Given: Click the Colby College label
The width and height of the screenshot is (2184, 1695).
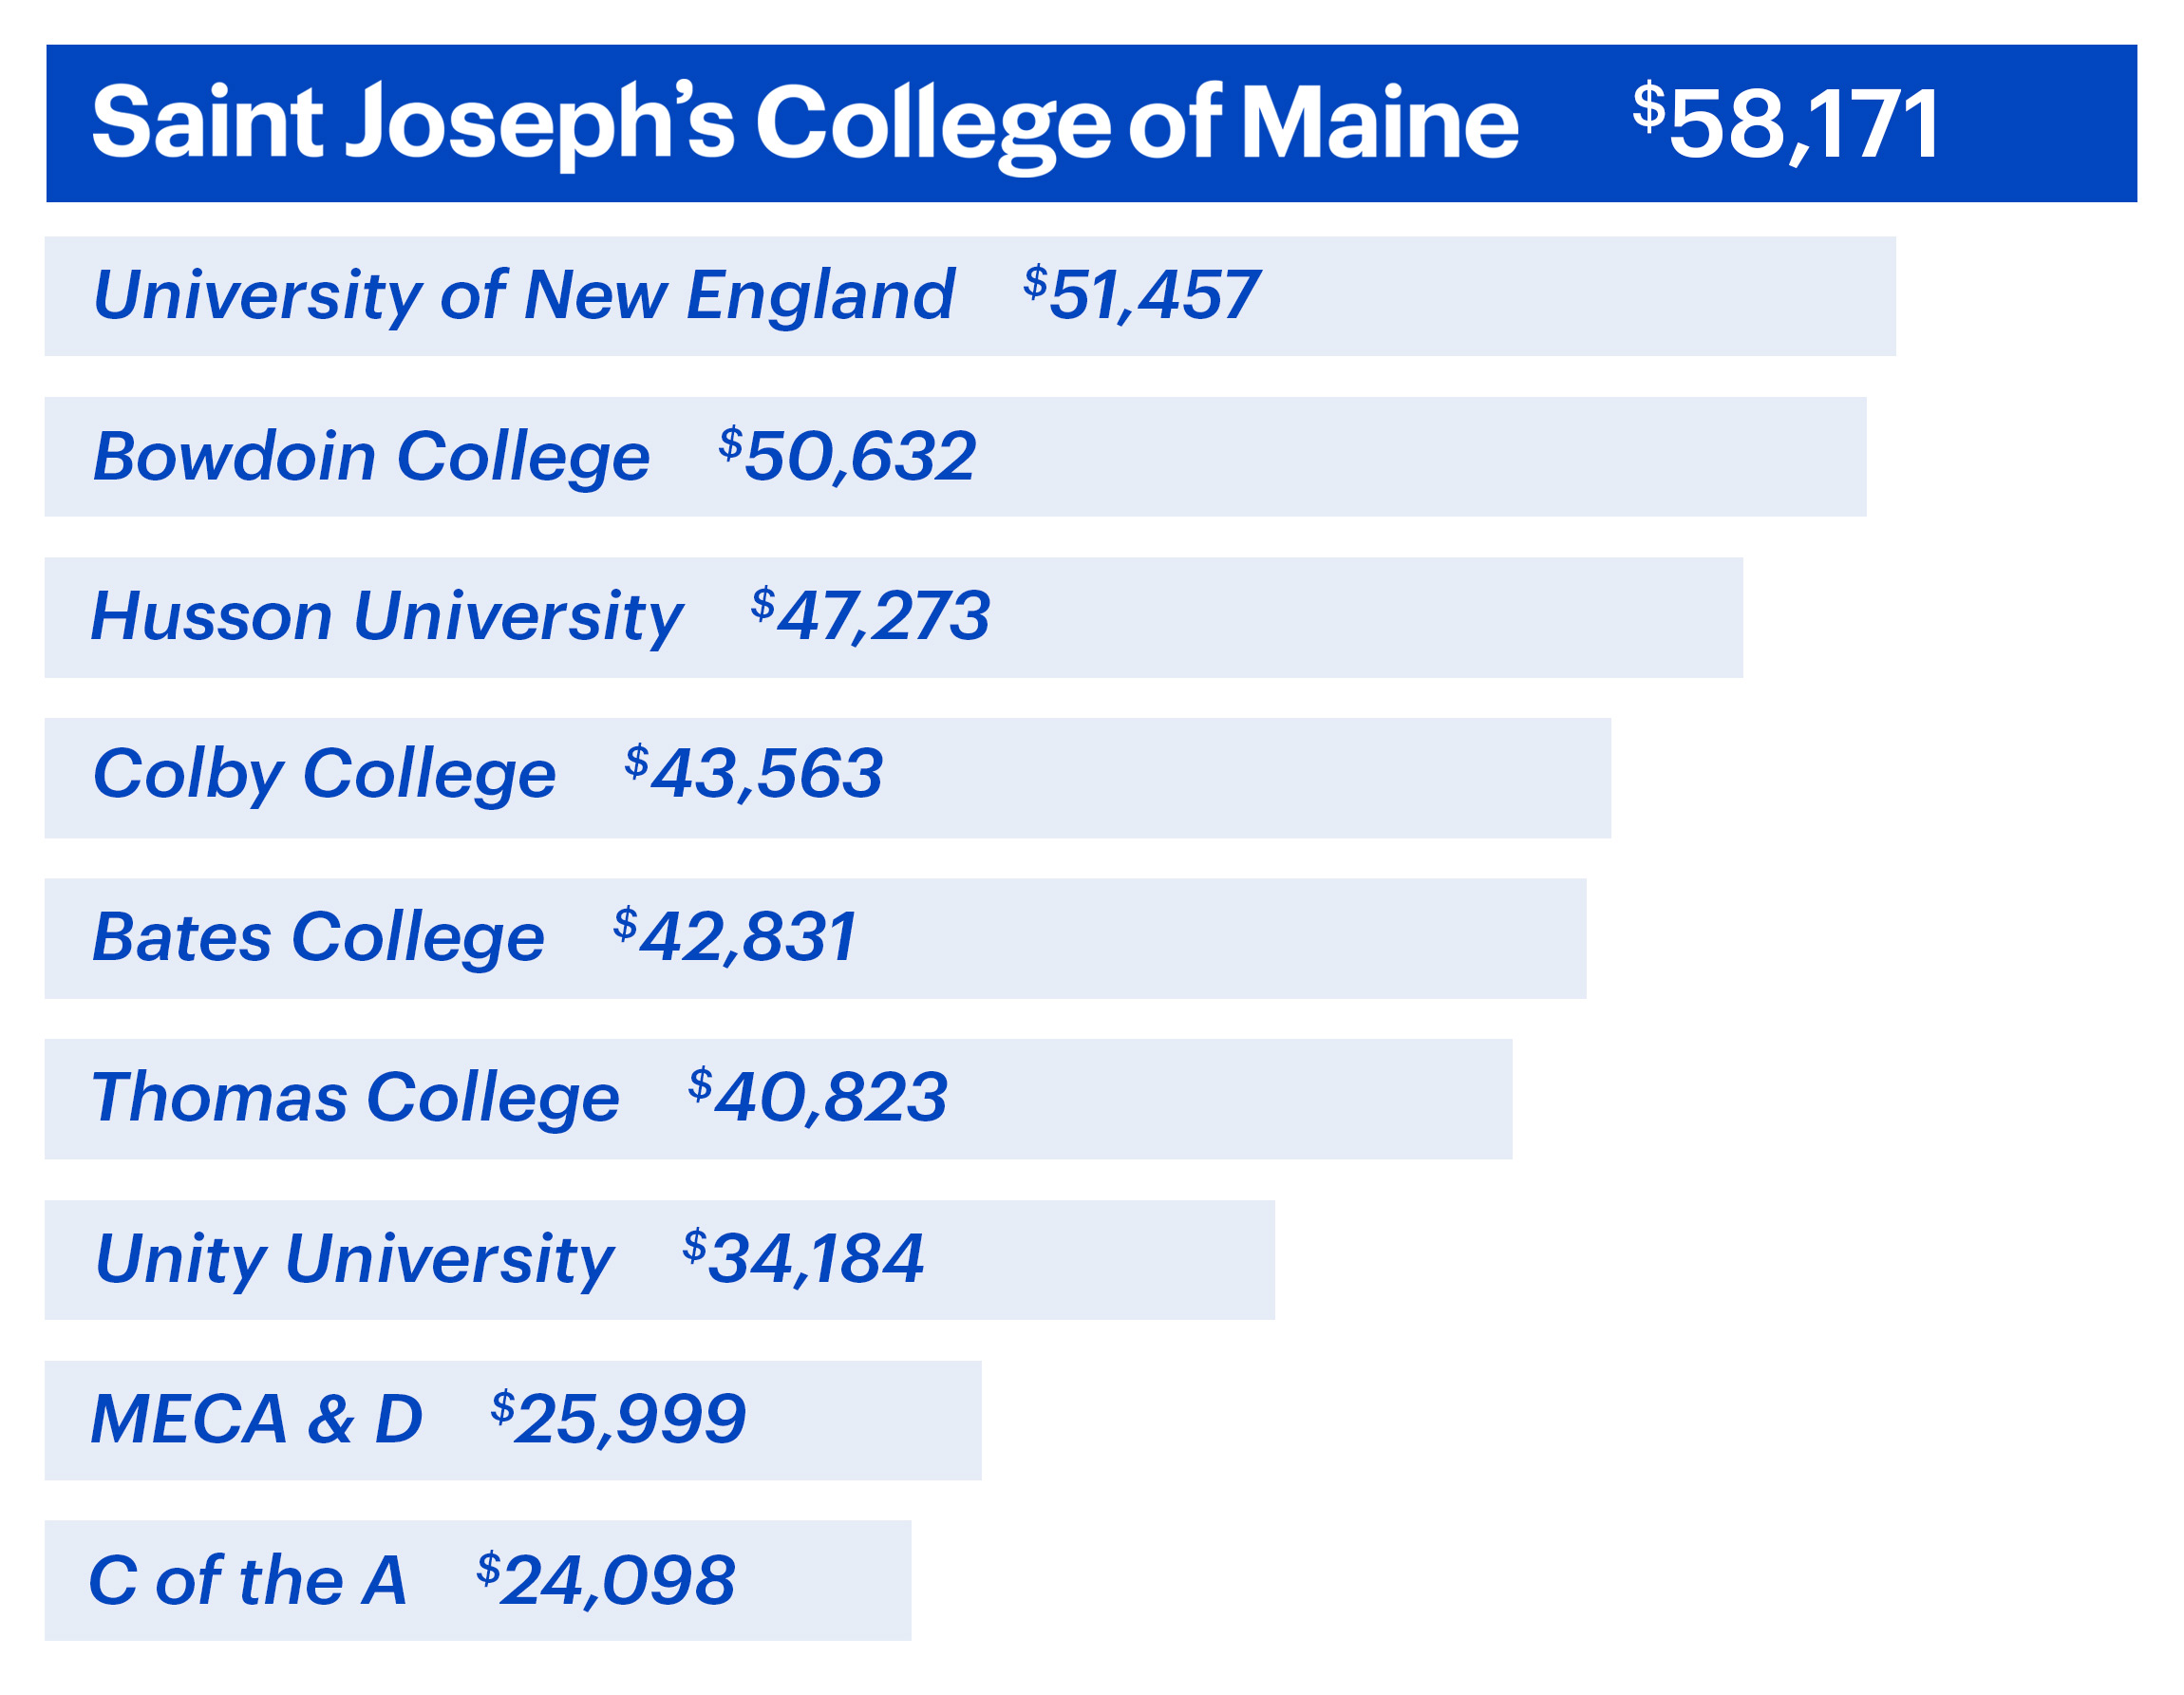Looking at the screenshot, I should [x=324, y=776].
